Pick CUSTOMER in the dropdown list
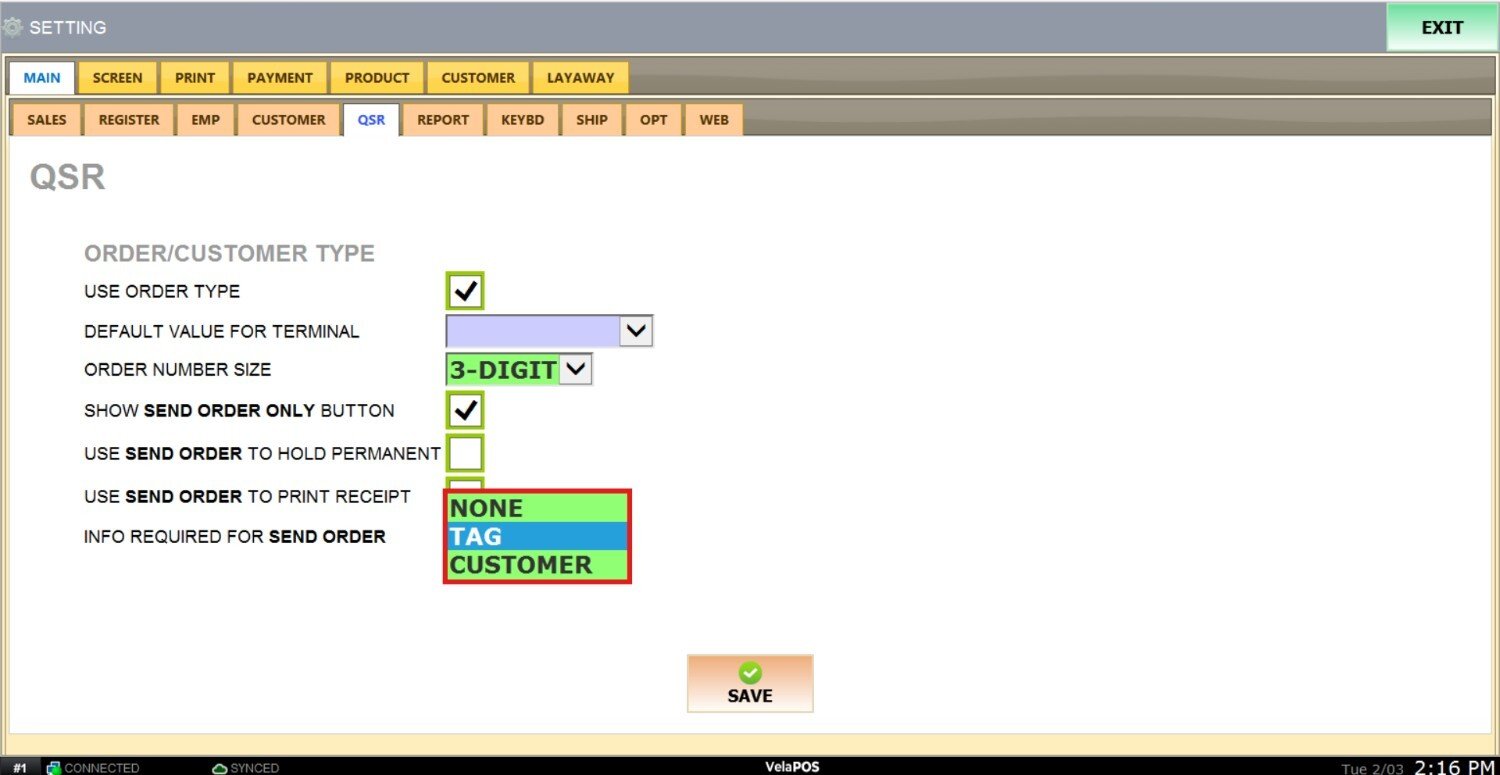 (x=537, y=565)
